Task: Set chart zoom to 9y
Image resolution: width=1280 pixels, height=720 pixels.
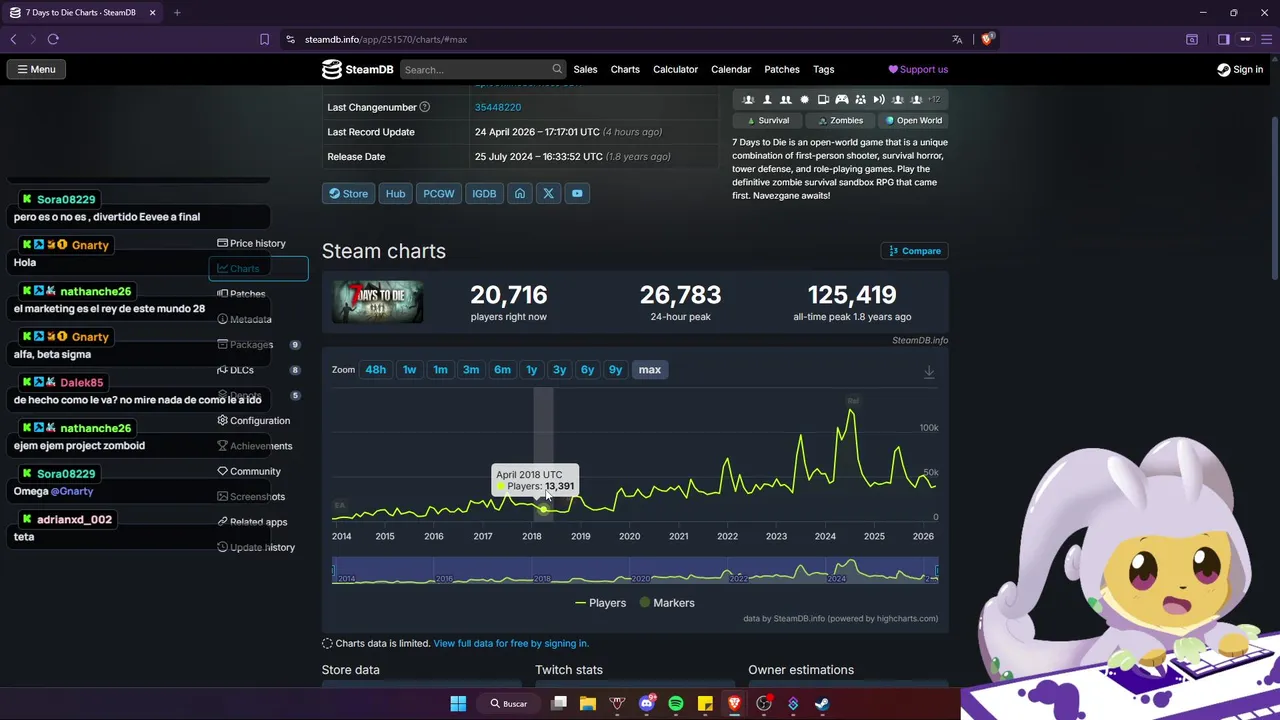Action: click(615, 370)
